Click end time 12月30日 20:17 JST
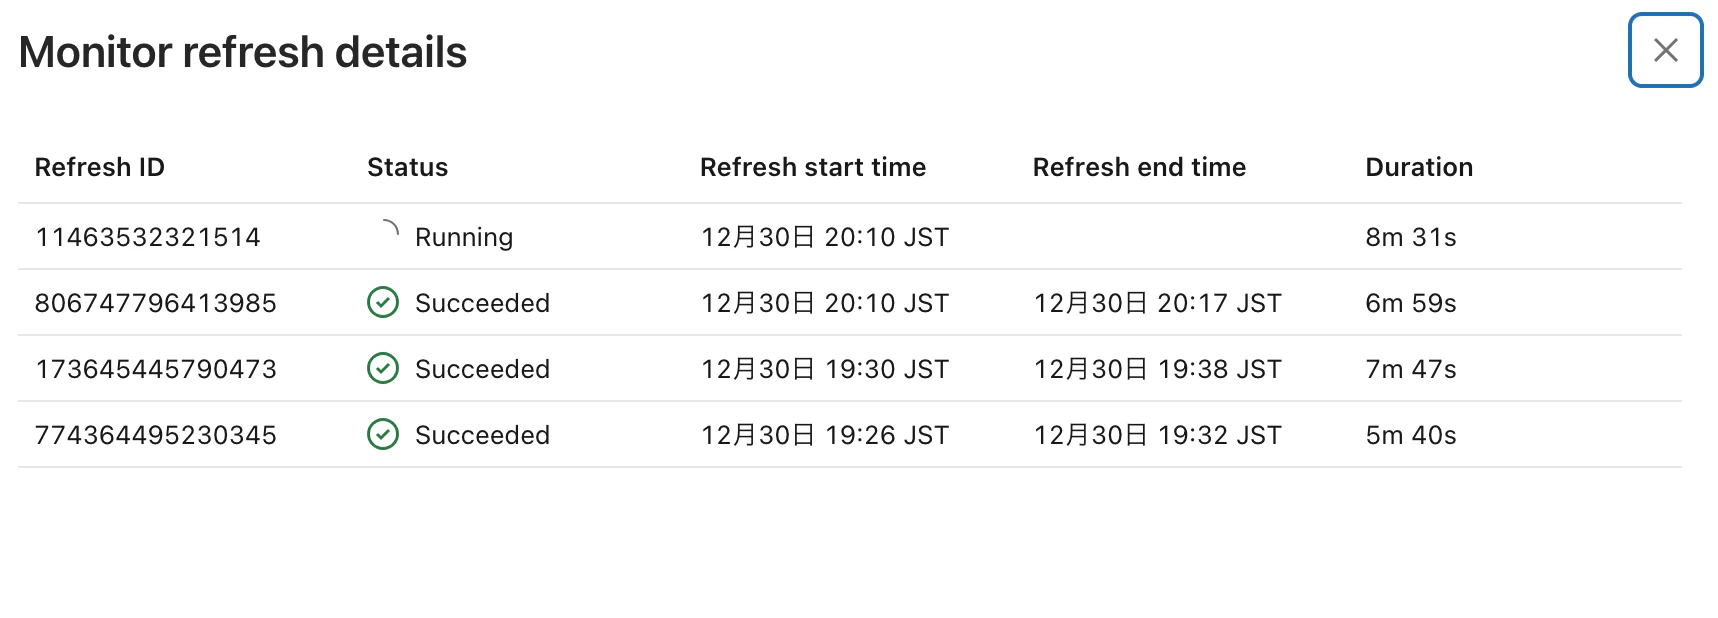The image size is (1718, 618). point(1157,303)
